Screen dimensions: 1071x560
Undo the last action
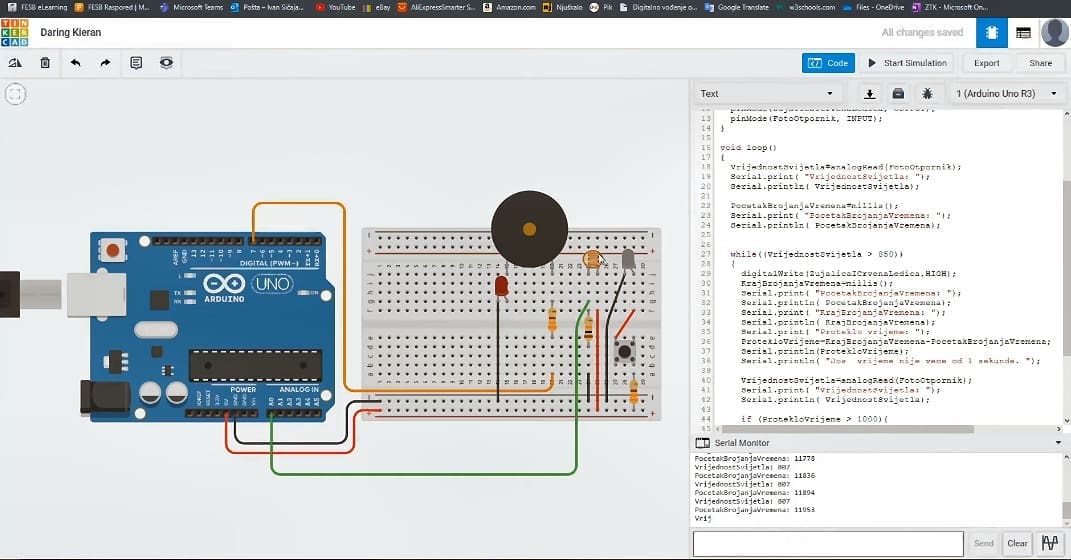(x=75, y=63)
